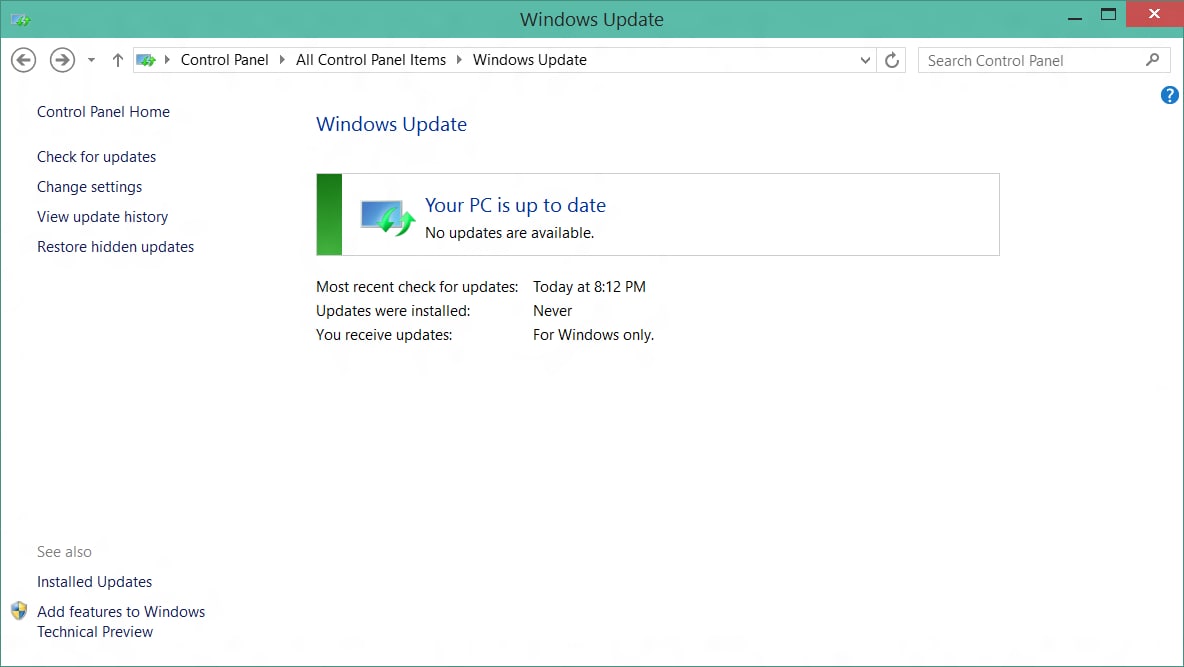Screen dimensions: 1184x667
Task: Click 'Your PC is up to date' heading
Action: click(x=515, y=205)
